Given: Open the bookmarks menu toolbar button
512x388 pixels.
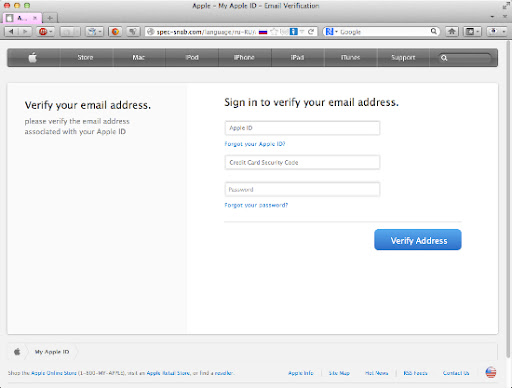Looking at the screenshot, I should [470, 32].
